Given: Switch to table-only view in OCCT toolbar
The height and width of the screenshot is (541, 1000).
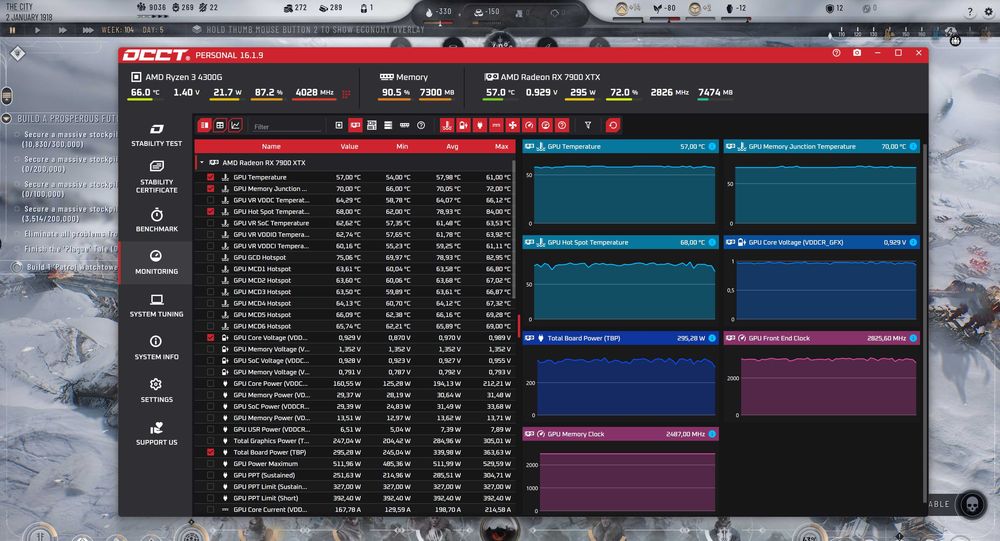Looking at the screenshot, I should tap(220, 125).
